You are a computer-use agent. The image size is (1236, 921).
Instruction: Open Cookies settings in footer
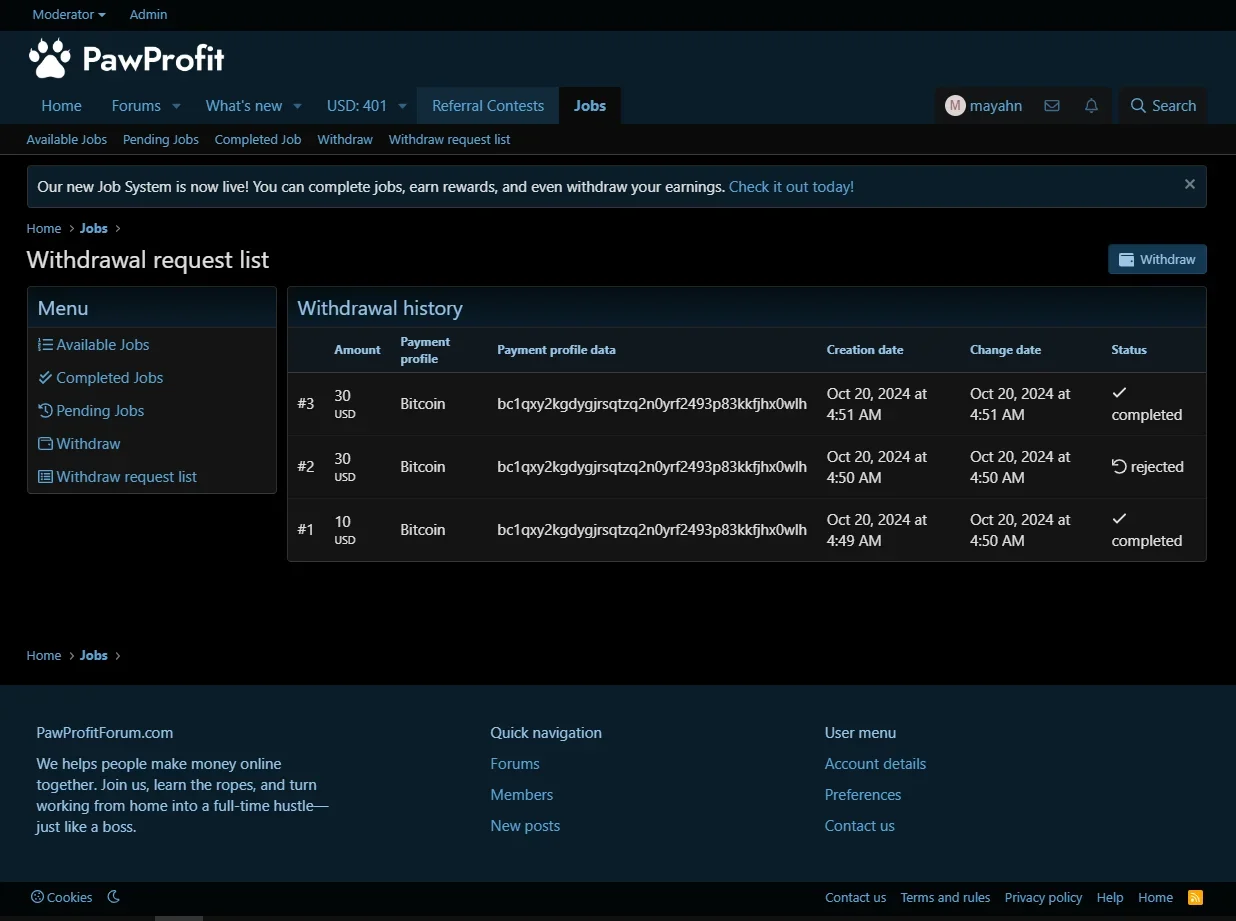(x=62, y=897)
